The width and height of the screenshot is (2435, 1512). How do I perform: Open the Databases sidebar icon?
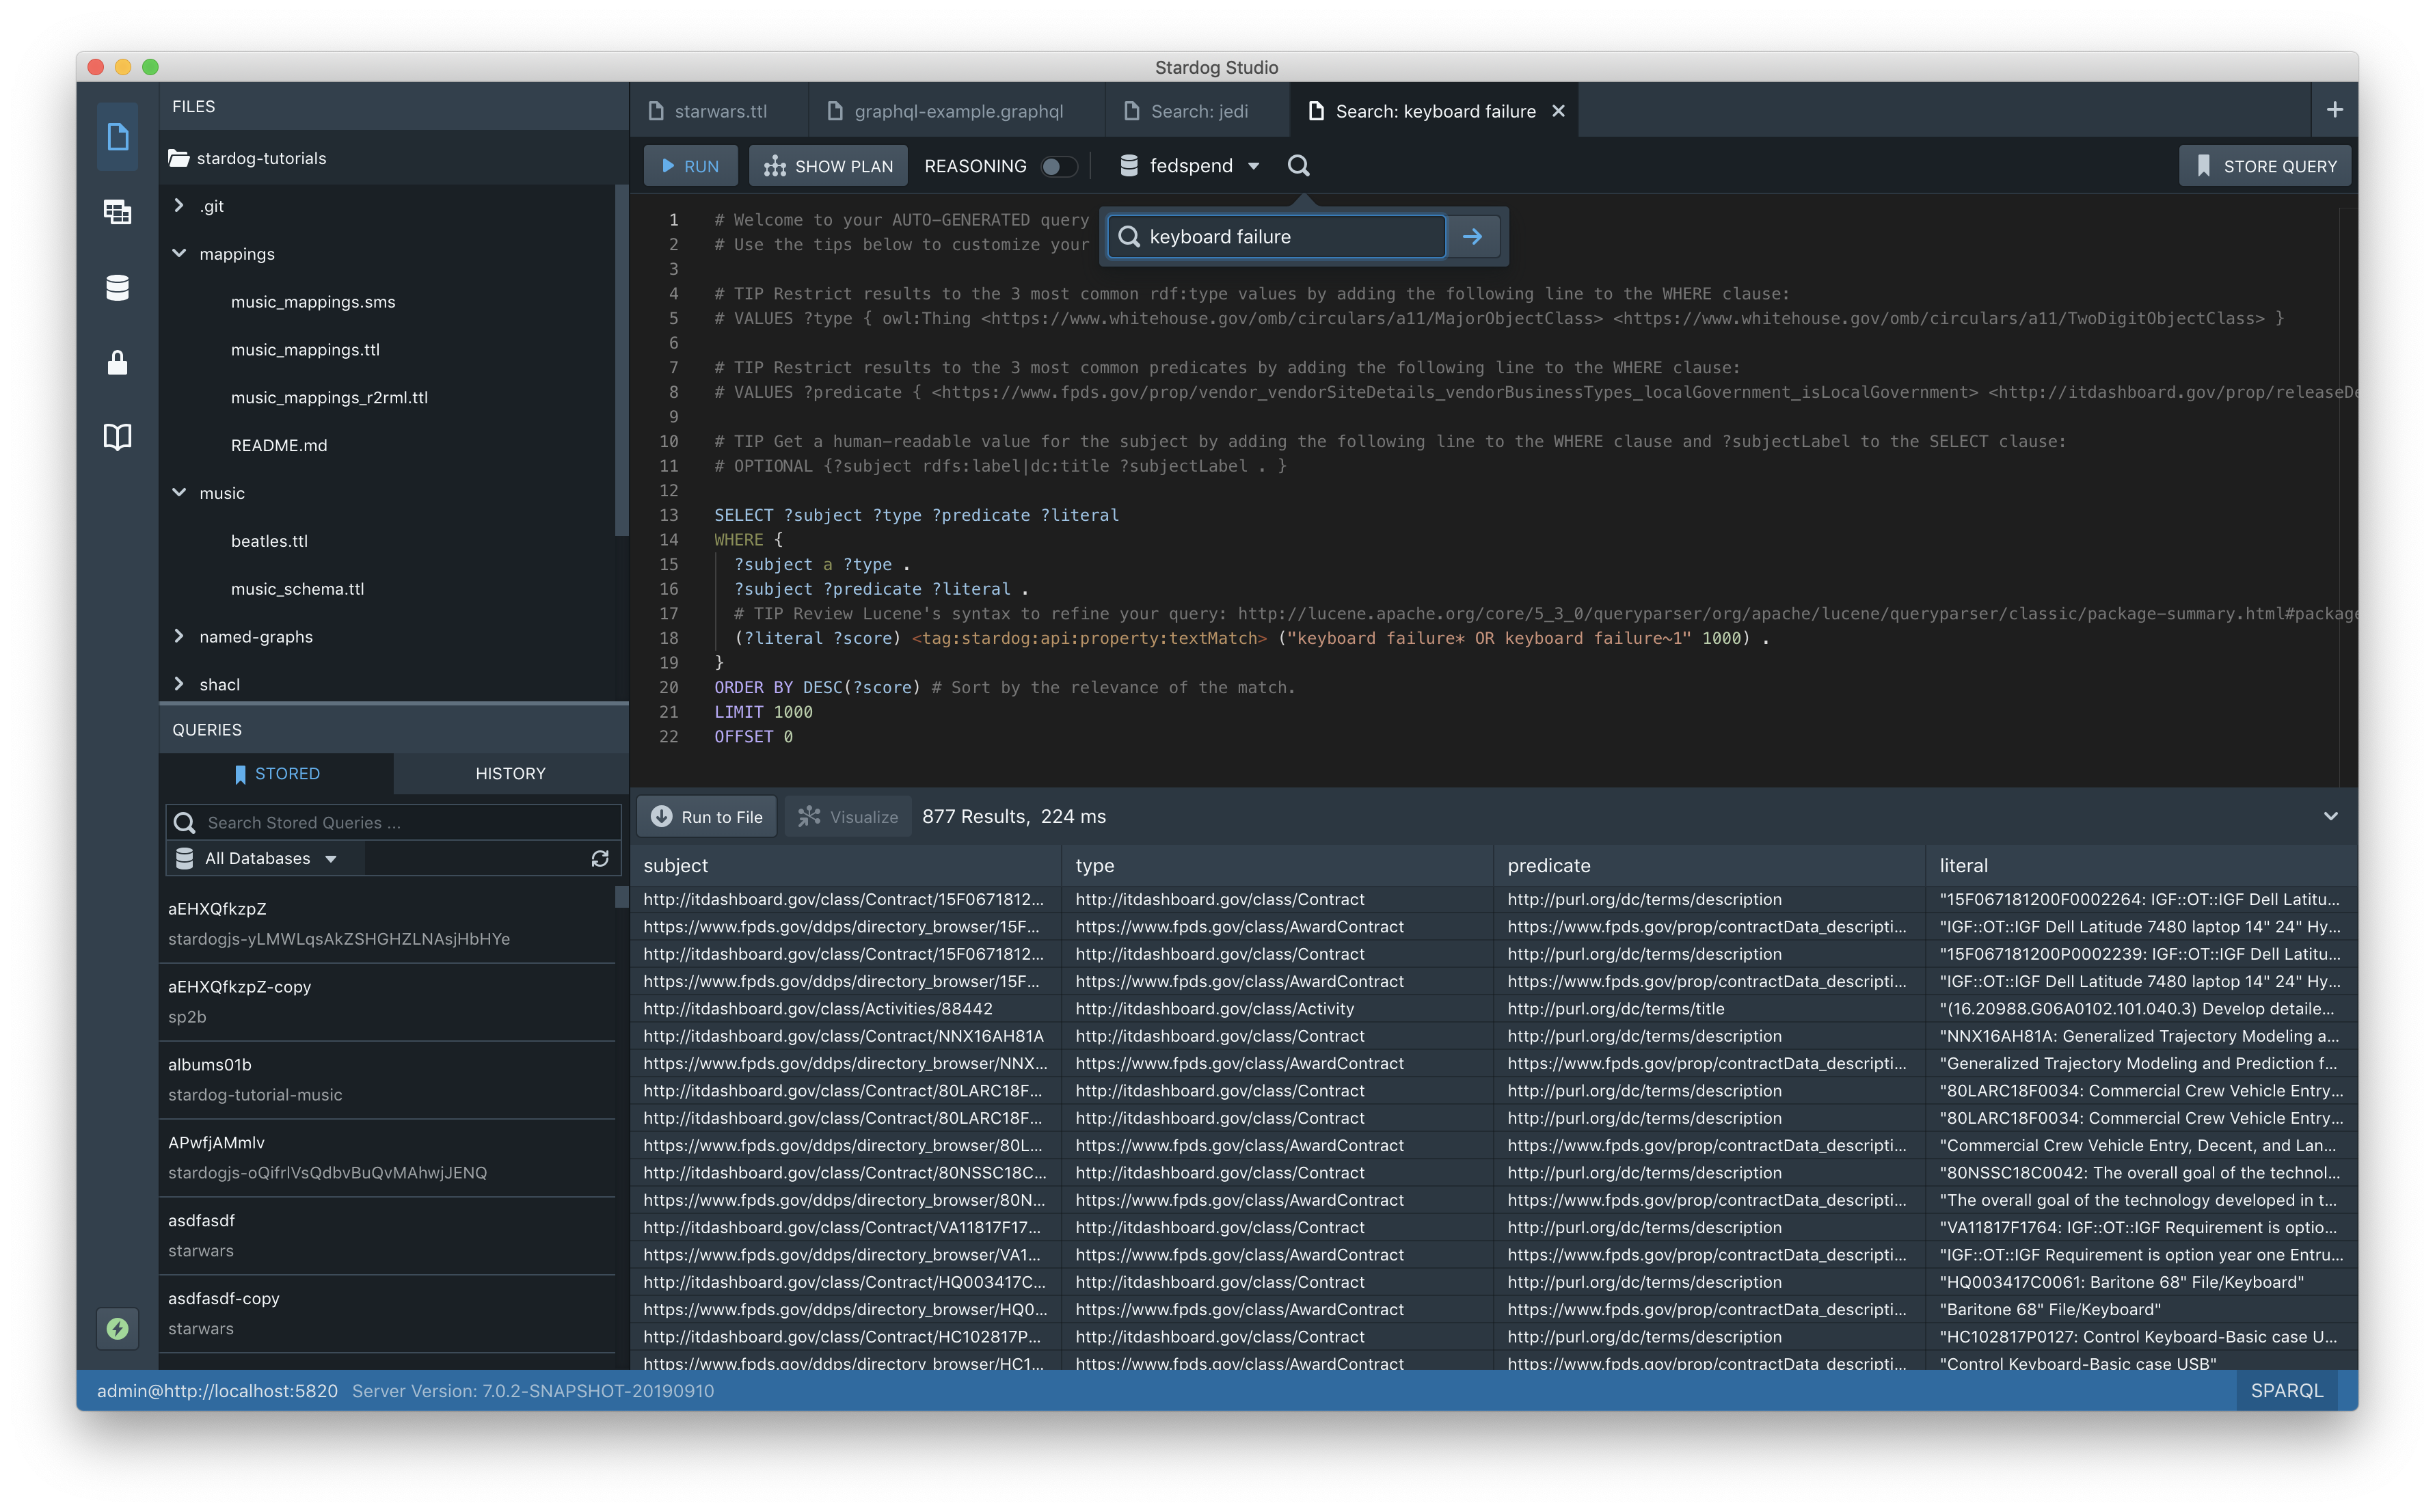(117, 288)
